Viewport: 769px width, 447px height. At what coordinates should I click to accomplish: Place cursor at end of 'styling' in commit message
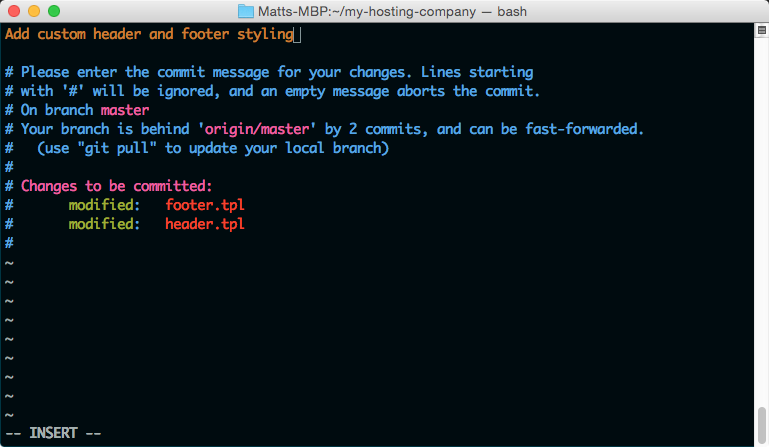click(x=296, y=34)
